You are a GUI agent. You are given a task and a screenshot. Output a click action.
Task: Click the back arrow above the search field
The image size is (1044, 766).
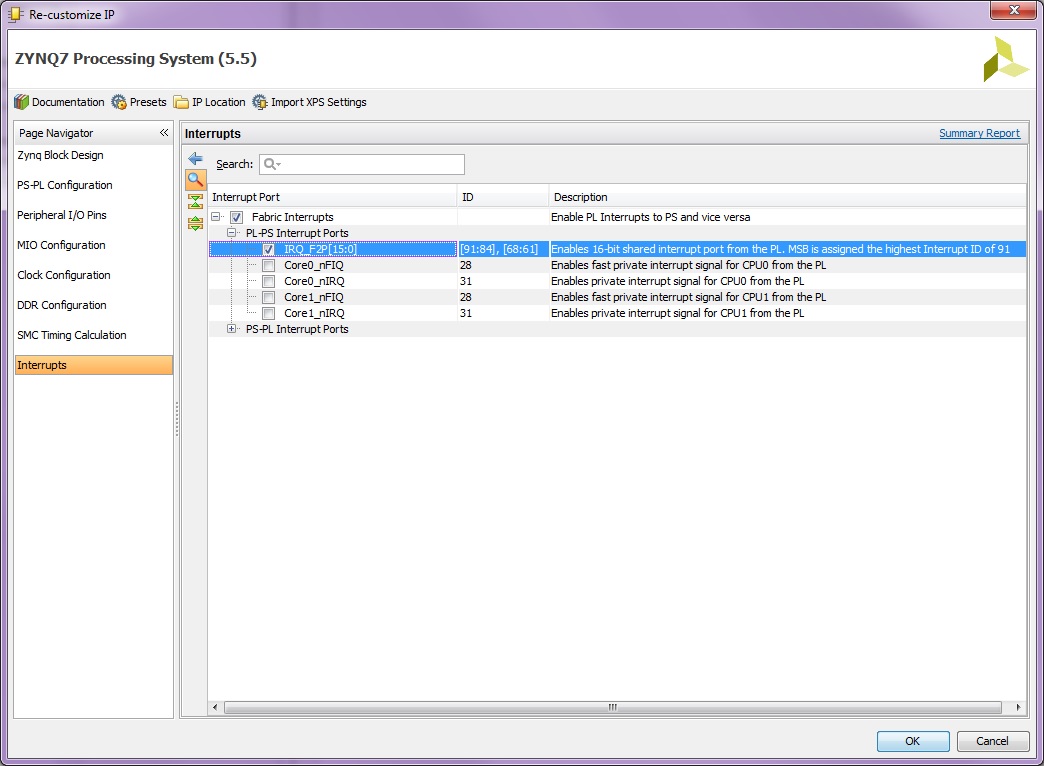coord(196,158)
